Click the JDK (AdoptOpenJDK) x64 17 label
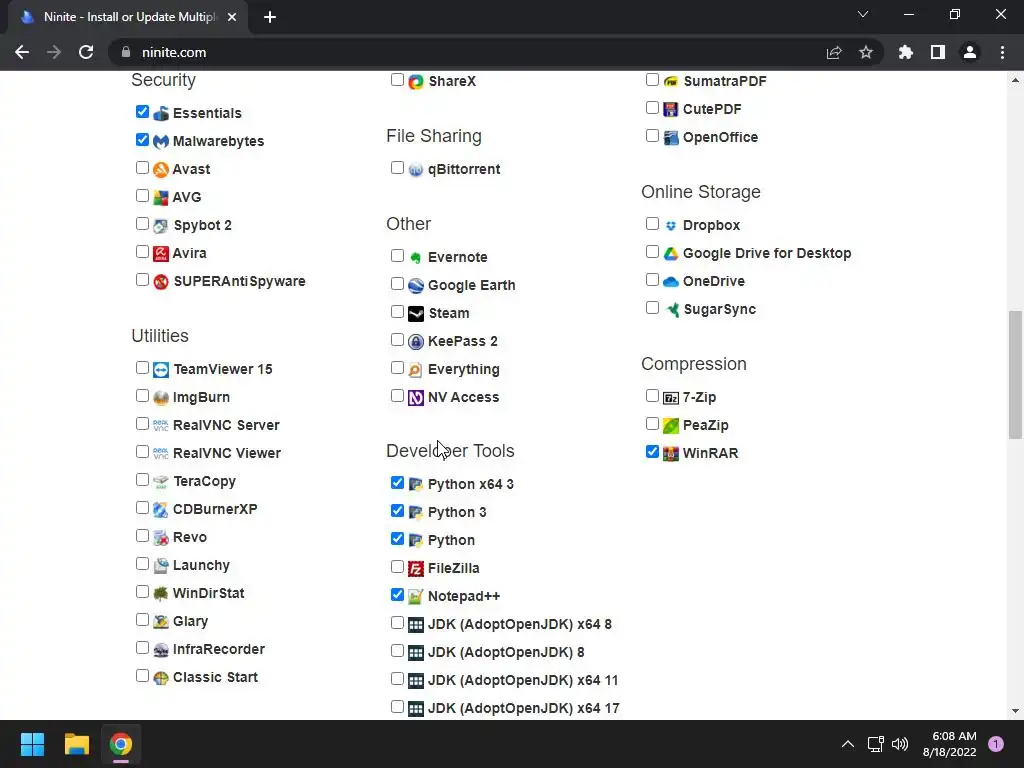Screen dimensions: 1024x768 [524, 709]
